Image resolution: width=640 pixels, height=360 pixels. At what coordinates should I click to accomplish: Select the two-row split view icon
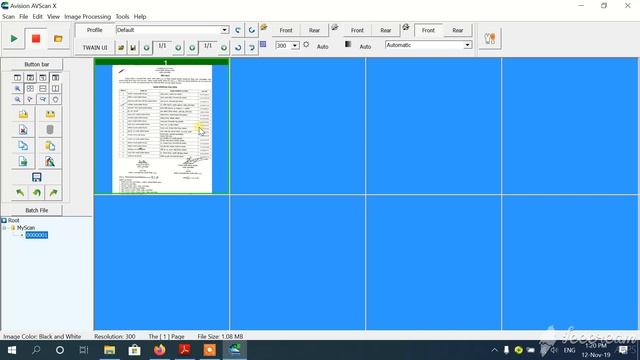pyautogui.click(x=43, y=89)
